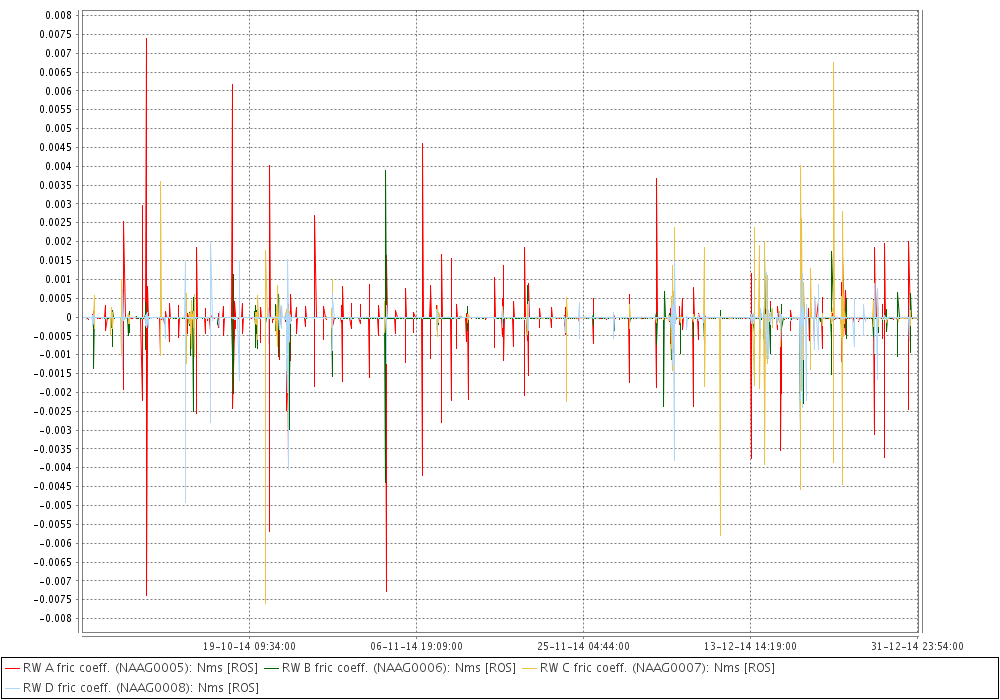Click y-axis value -0.004
The height and width of the screenshot is (700, 1000).
pyautogui.click(x=56, y=468)
